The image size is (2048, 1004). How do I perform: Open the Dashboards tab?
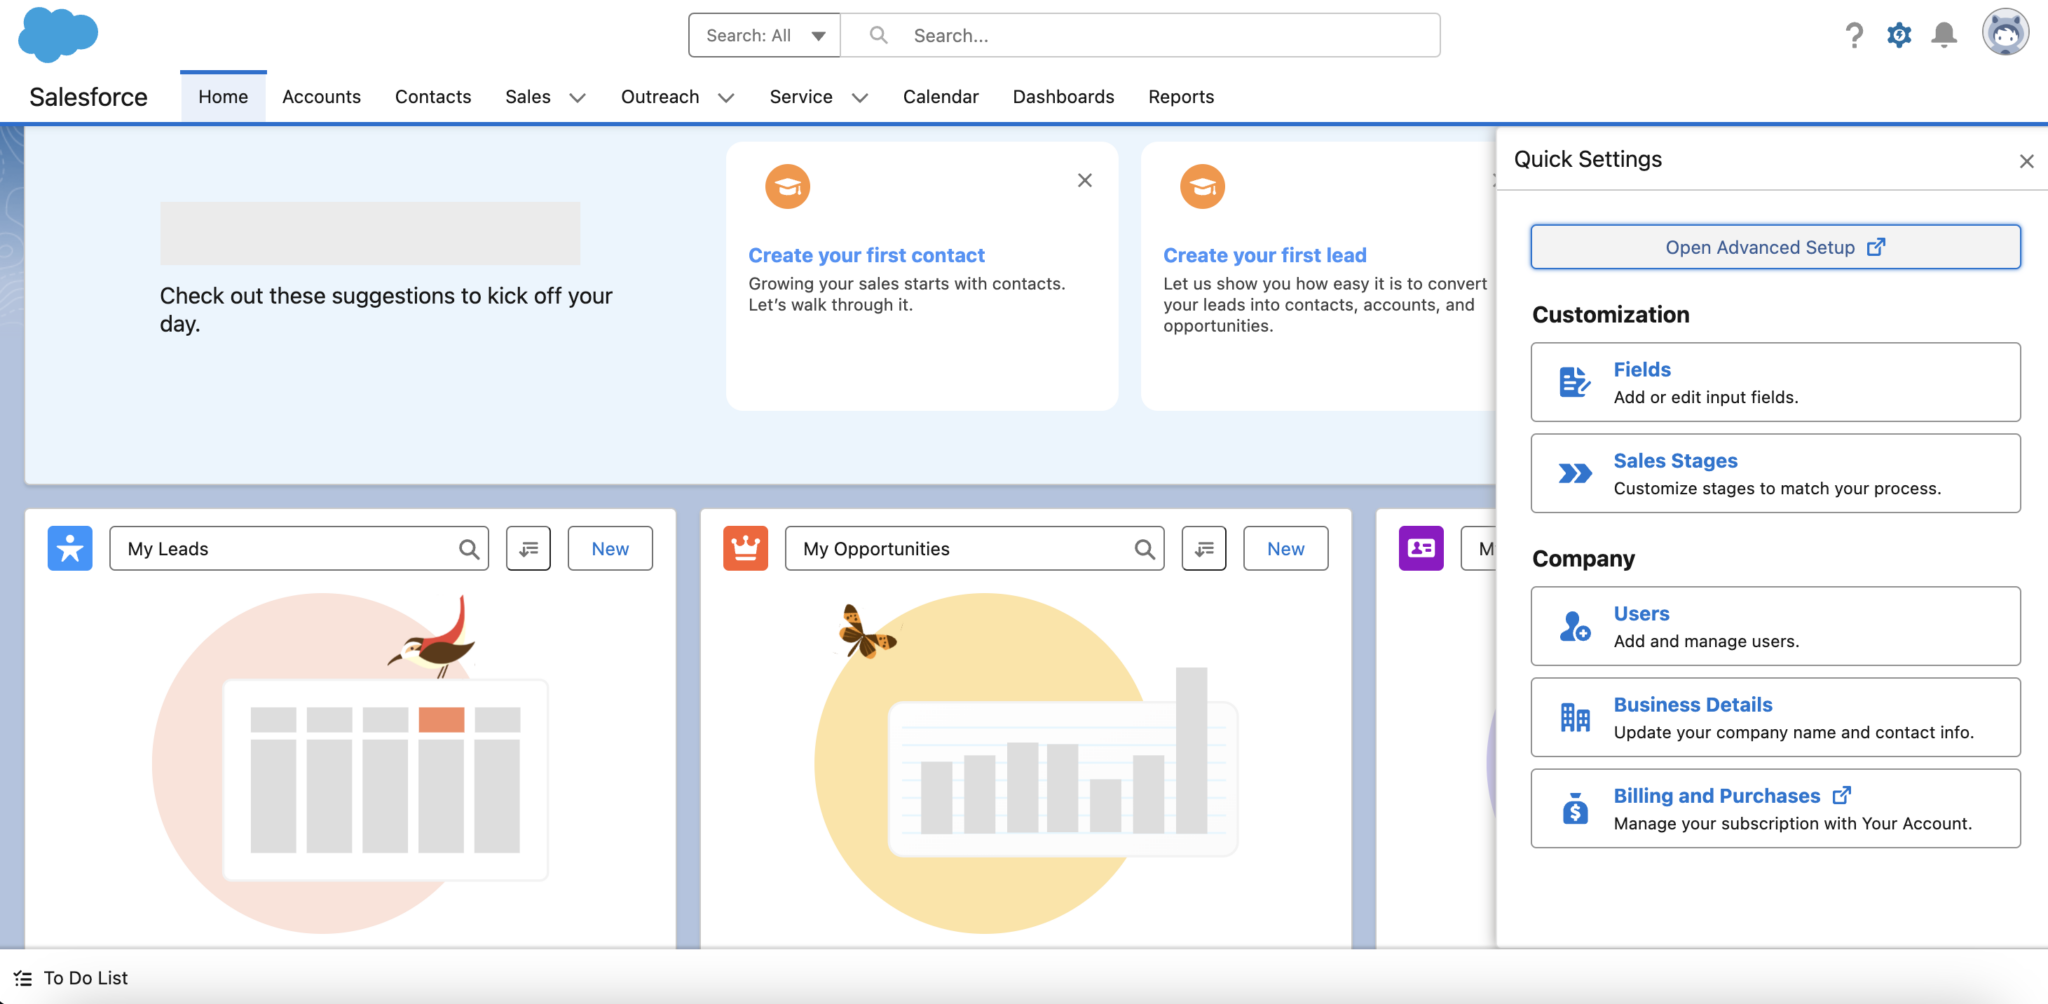1063,97
